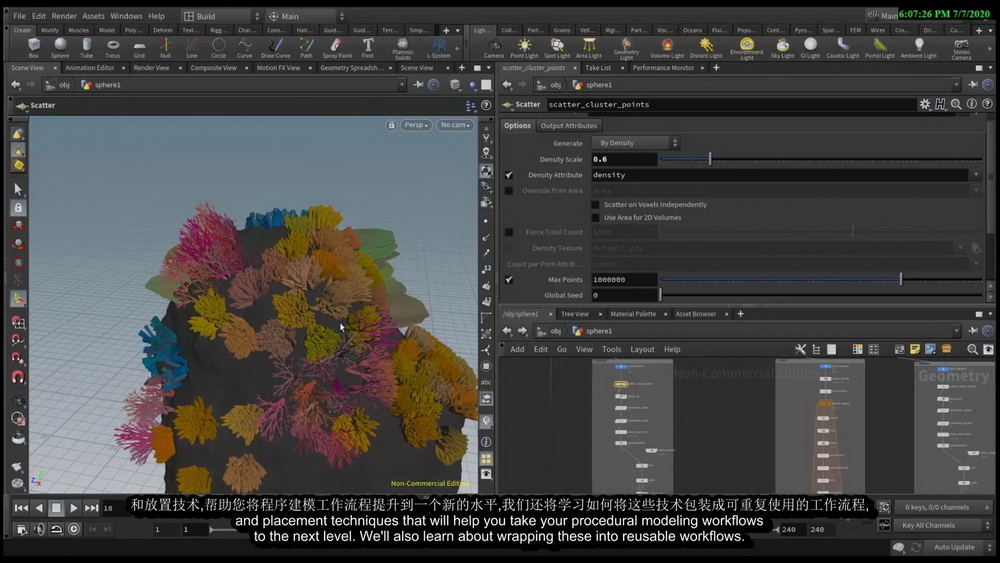
Task: Open the network editor Add menu
Action: 517,349
